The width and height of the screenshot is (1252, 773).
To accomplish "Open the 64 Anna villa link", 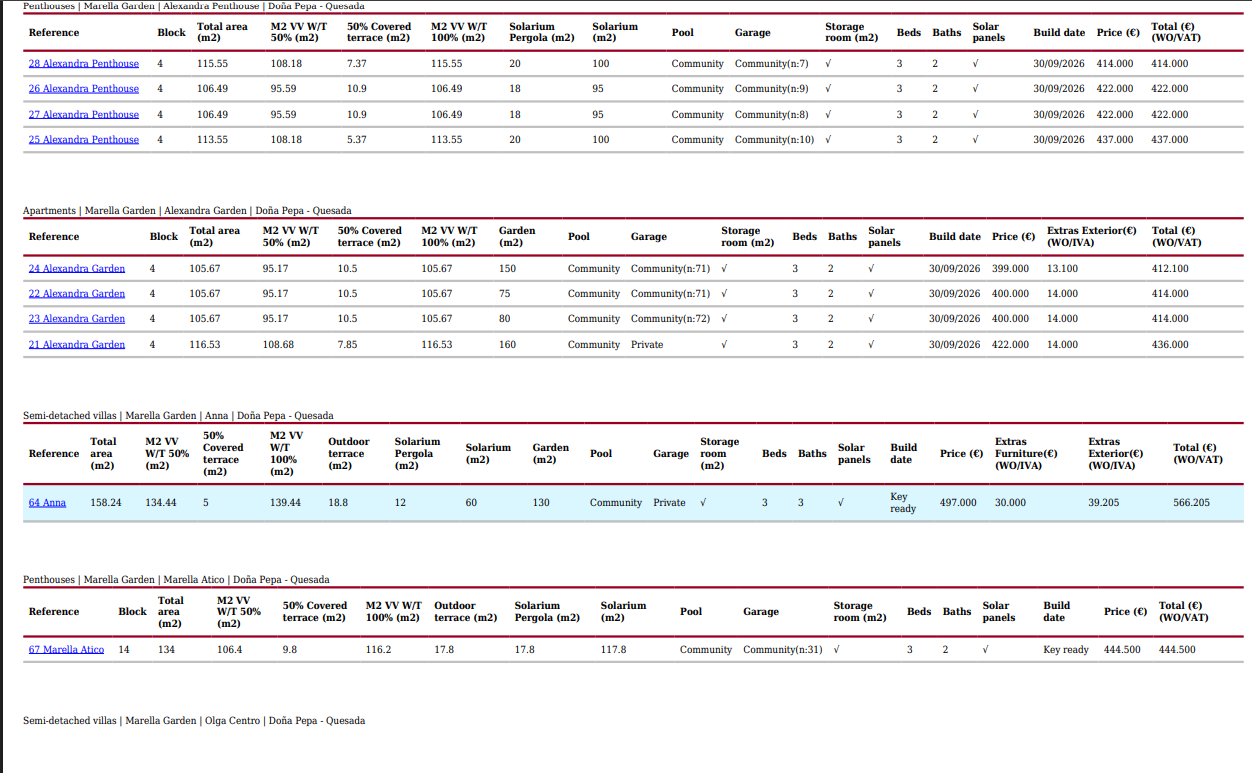I will point(47,503).
